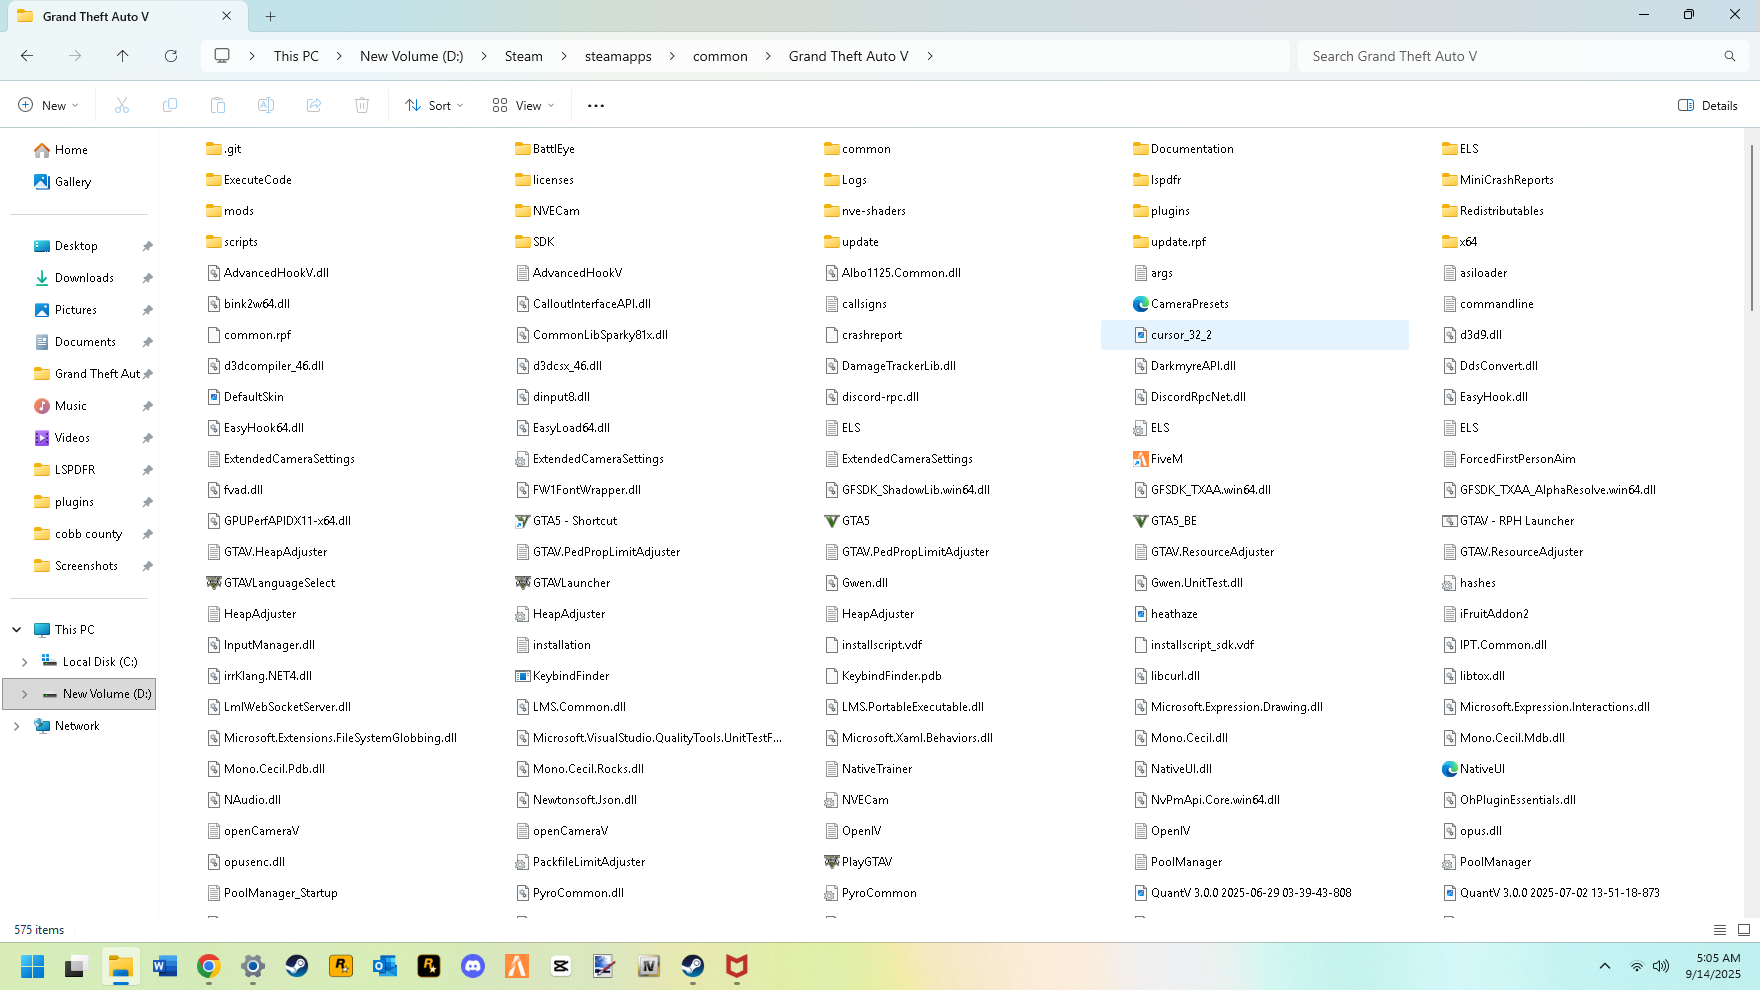This screenshot has height=990, width=1760.
Task: Go back with the Back arrow
Action: tap(27, 56)
